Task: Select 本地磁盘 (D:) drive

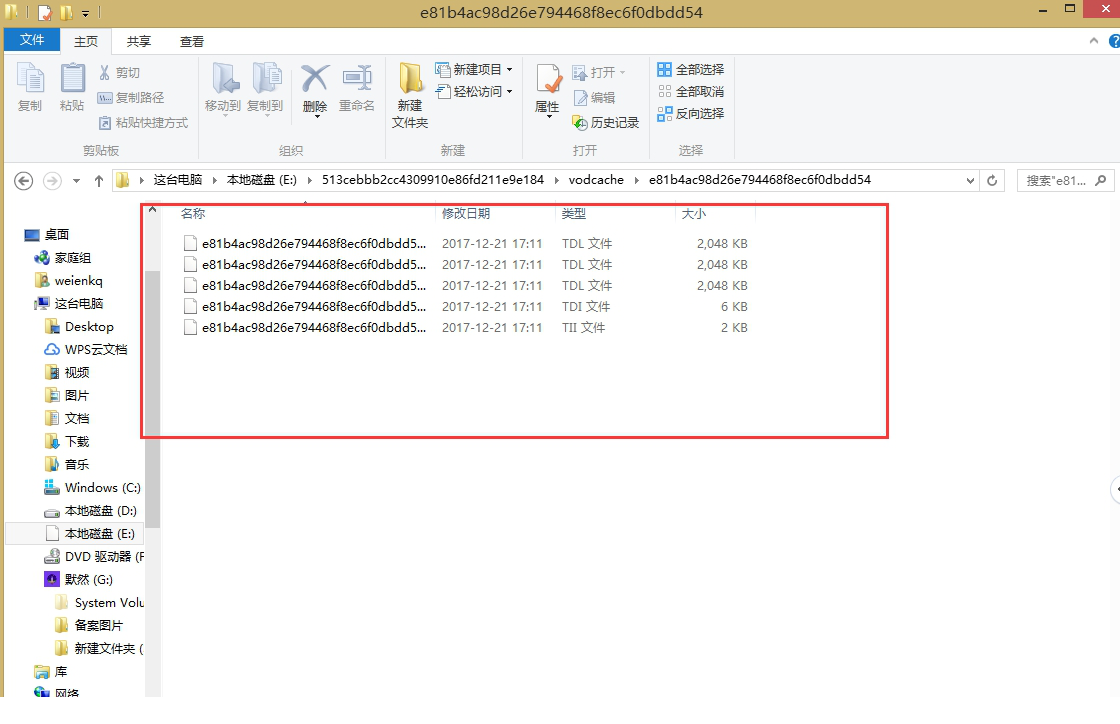Action: point(90,511)
